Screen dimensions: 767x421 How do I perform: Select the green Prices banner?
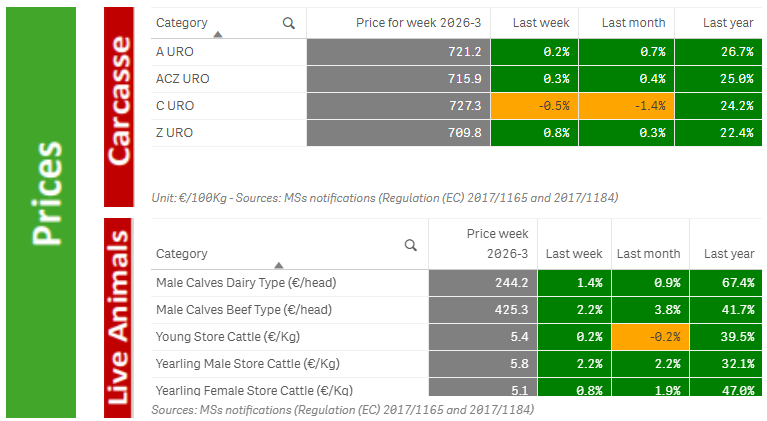click(x=41, y=210)
